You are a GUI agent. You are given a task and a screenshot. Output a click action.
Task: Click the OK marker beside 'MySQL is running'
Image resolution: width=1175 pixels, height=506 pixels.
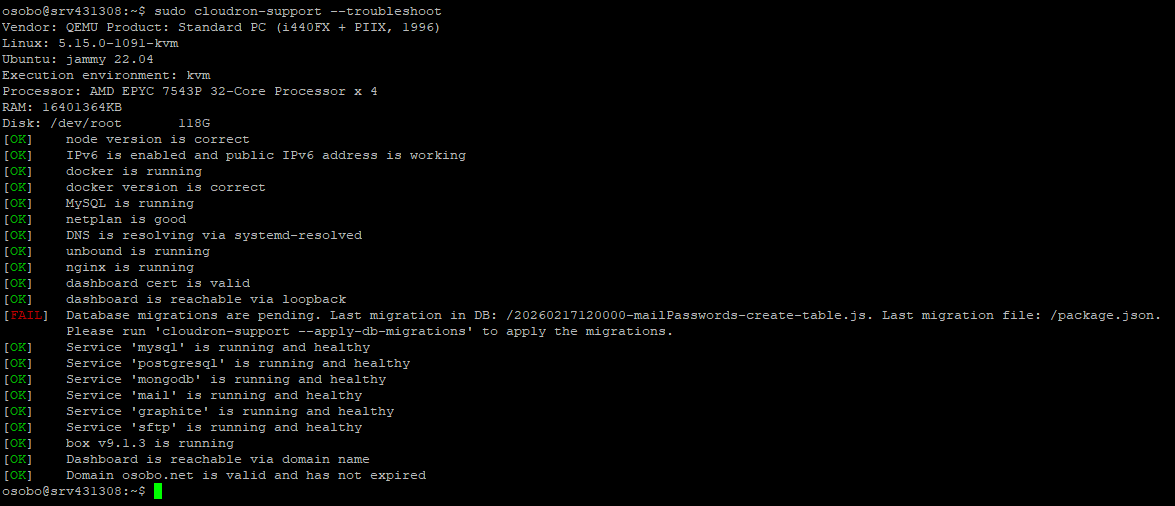(x=18, y=203)
